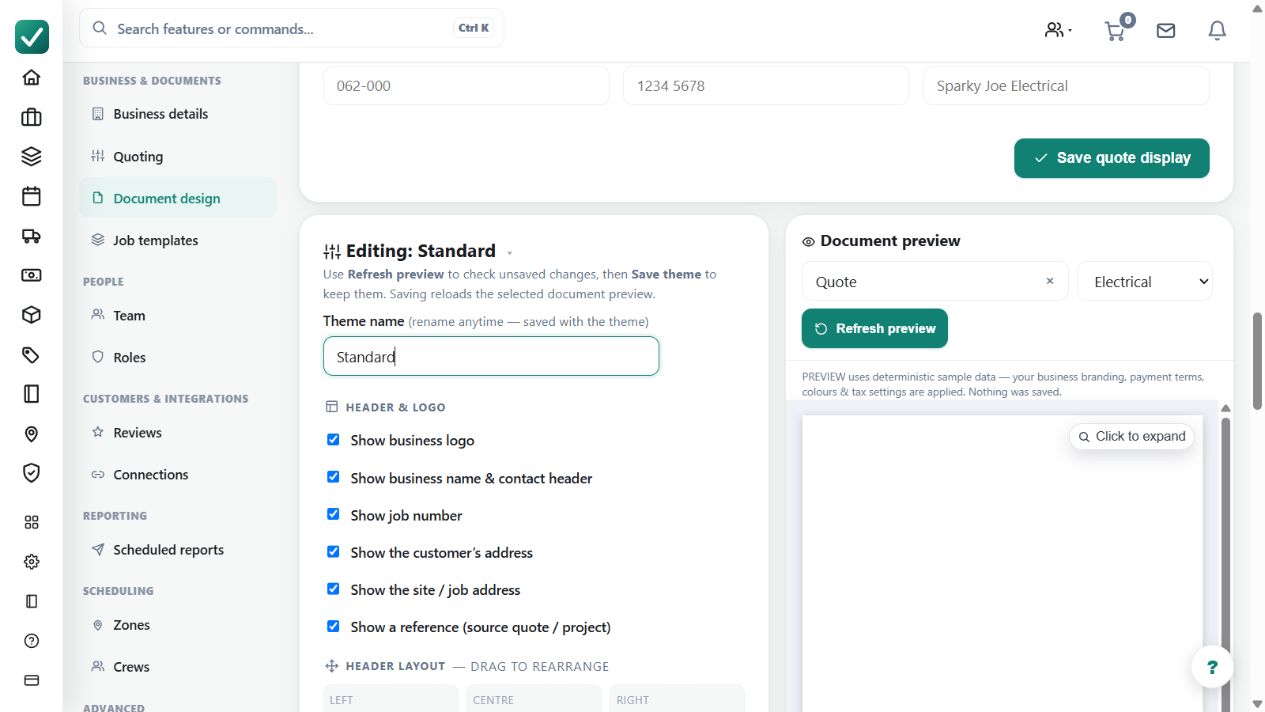Open the mail envelope icon
Image resolution: width=1265 pixels, height=712 pixels.
1166,31
